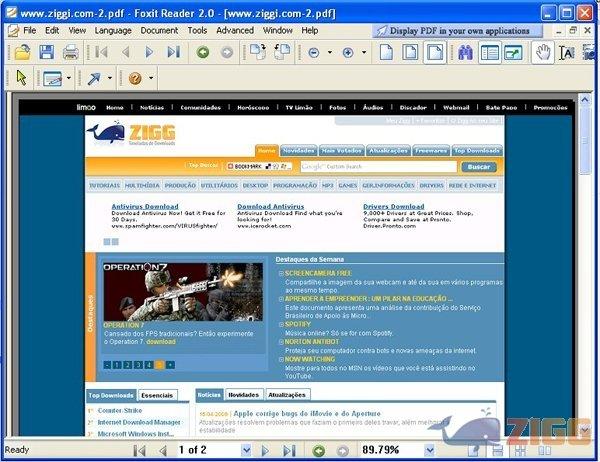The width and height of the screenshot is (600, 462).
Task: Select the Hand tool
Action: 543,52
